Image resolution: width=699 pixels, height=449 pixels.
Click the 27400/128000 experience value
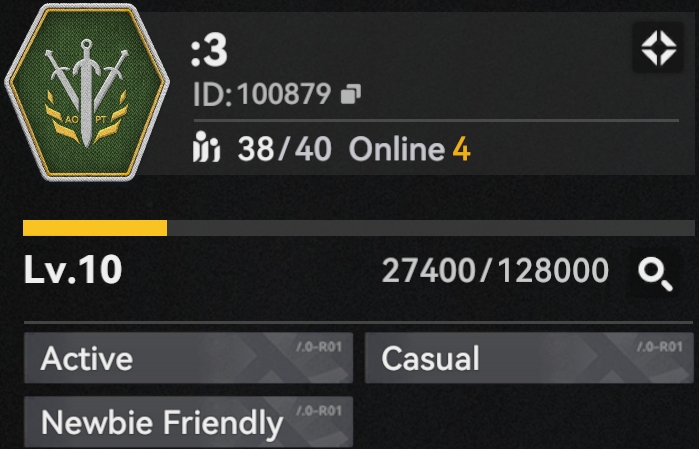(x=495, y=270)
